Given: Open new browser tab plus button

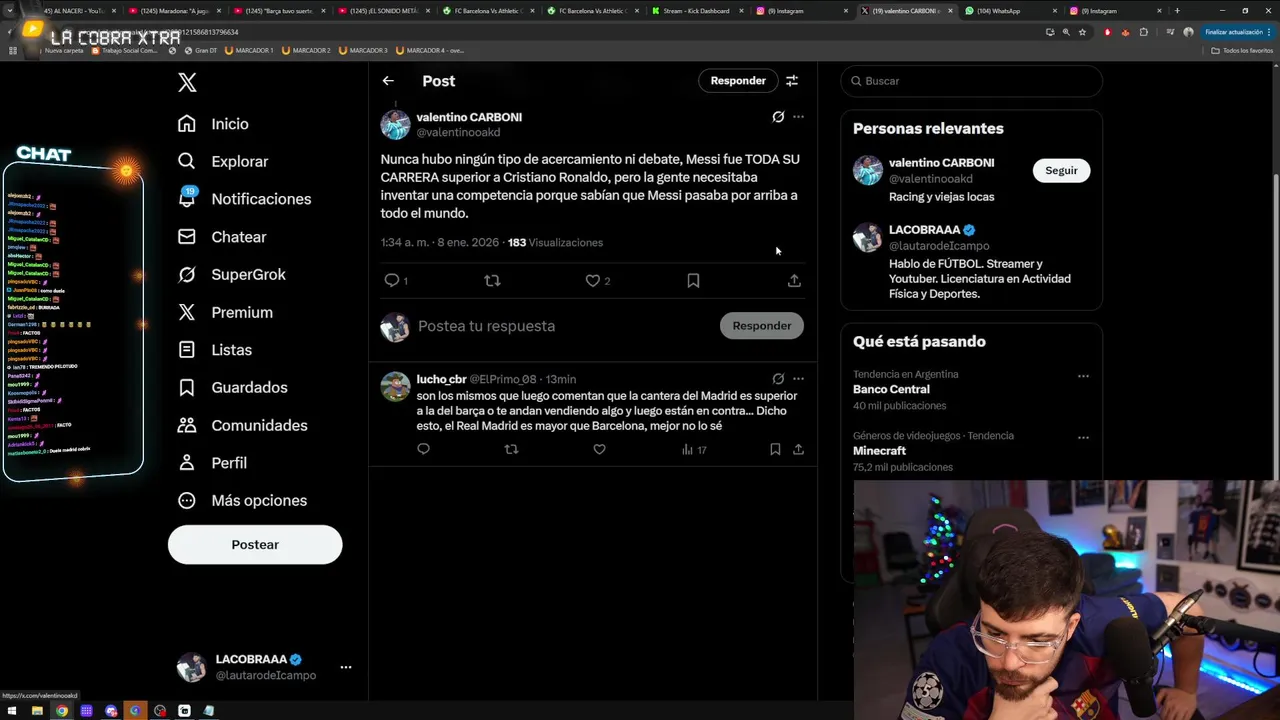Looking at the screenshot, I should click(1177, 11).
